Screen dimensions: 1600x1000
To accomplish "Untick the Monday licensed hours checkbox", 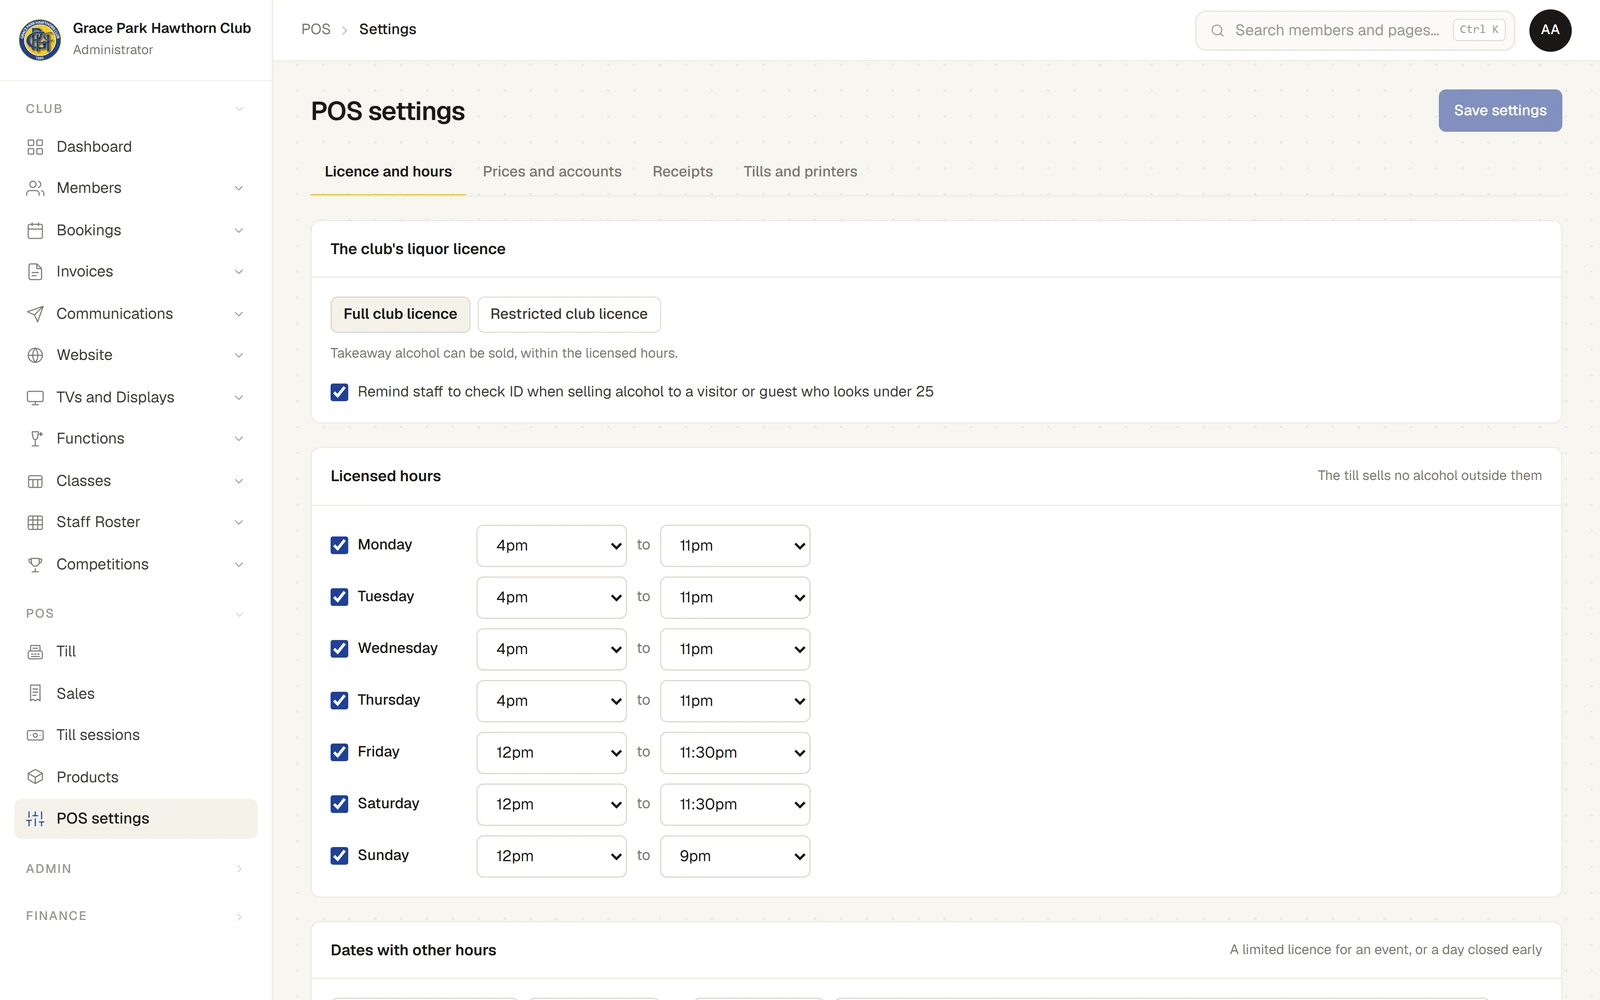I will tap(340, 545).
